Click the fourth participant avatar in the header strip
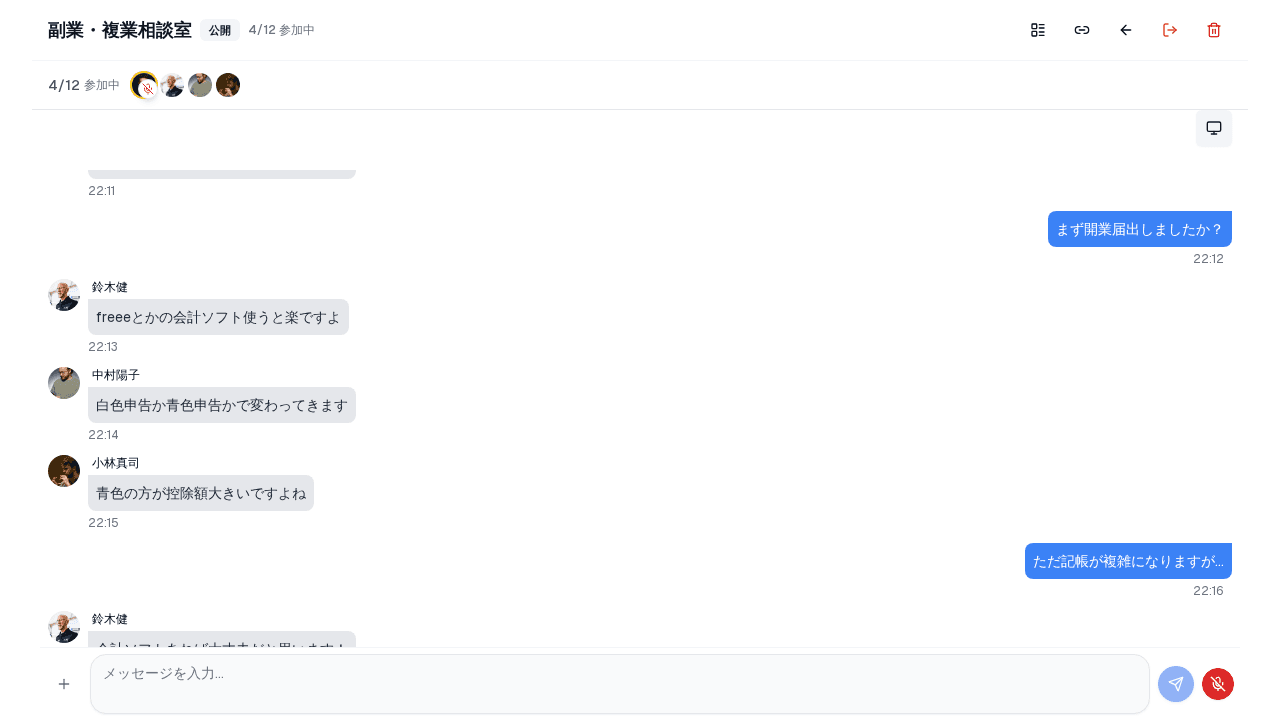1280x720 pixels. point(228,85)
